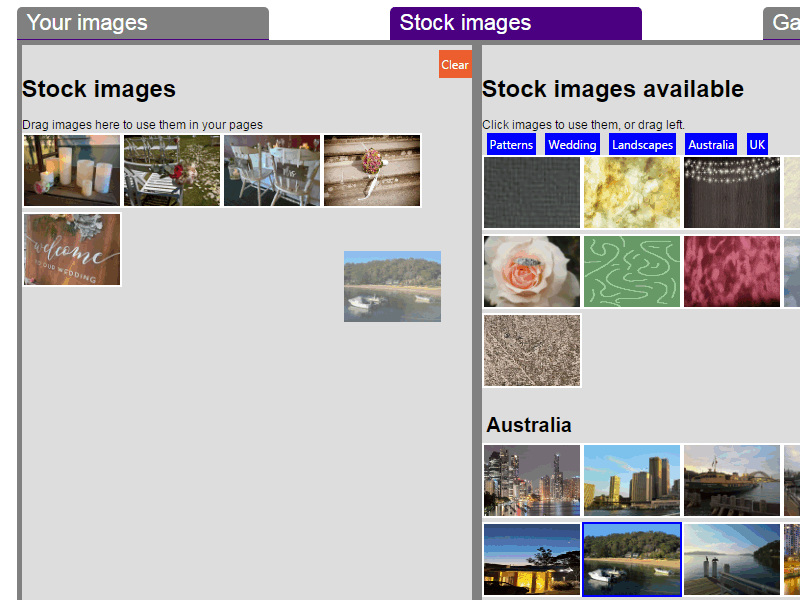Use the city skyline at night image

tap(532, 480)
